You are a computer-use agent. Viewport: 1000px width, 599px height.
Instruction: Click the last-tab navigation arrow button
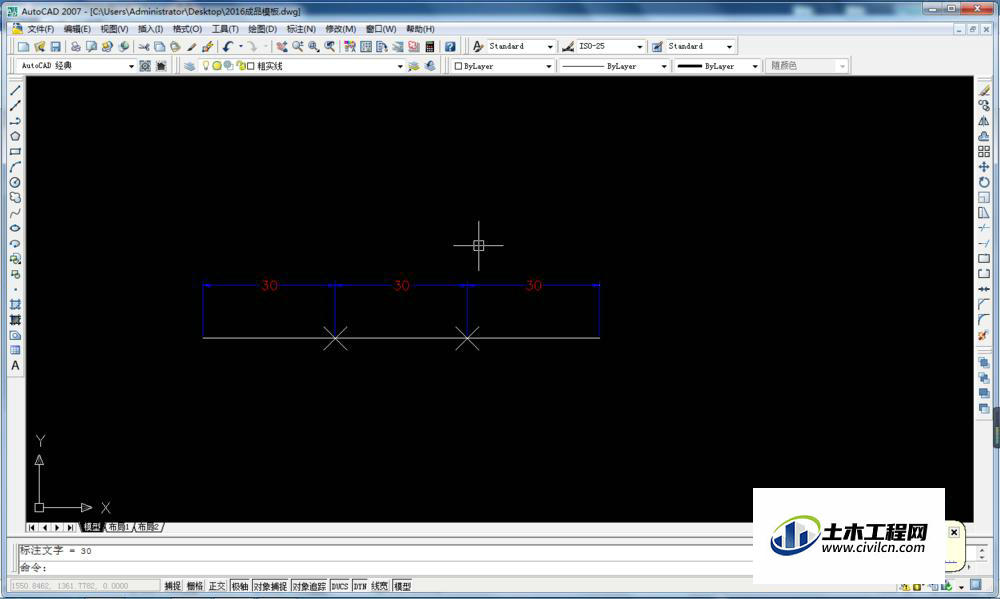coord(70,527)
